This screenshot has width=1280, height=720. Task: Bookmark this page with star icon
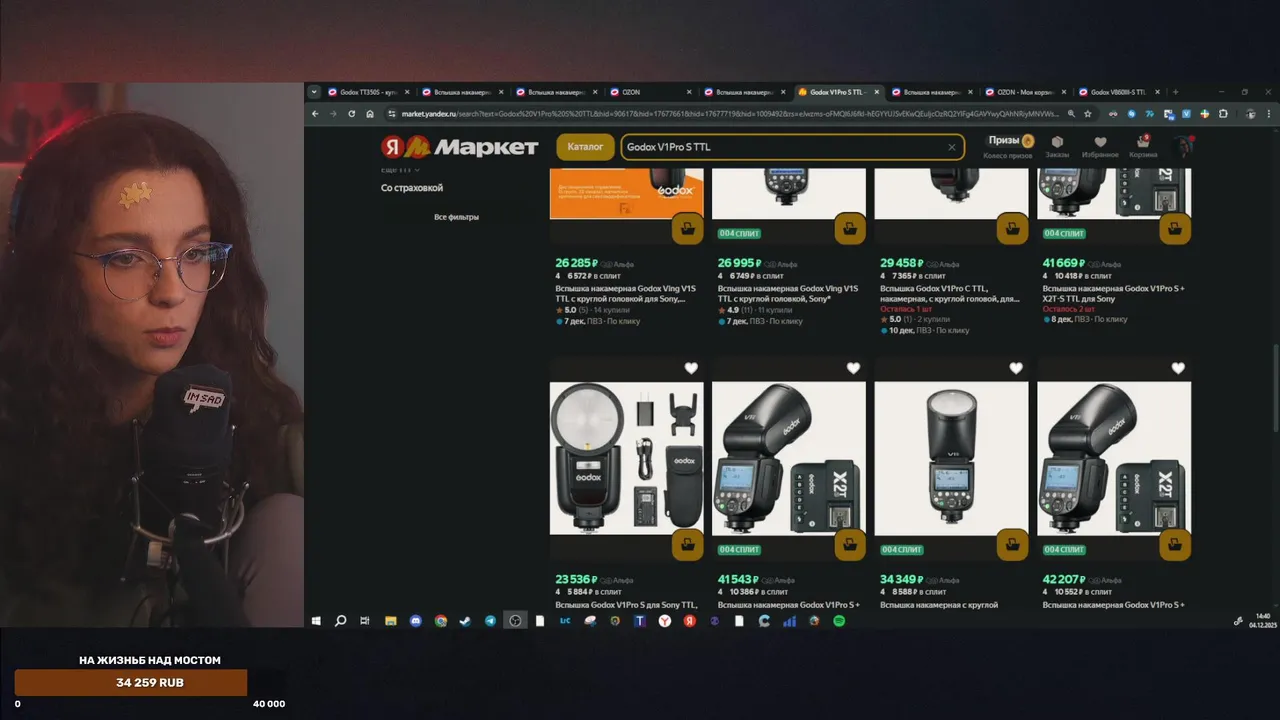point(1086,114)
